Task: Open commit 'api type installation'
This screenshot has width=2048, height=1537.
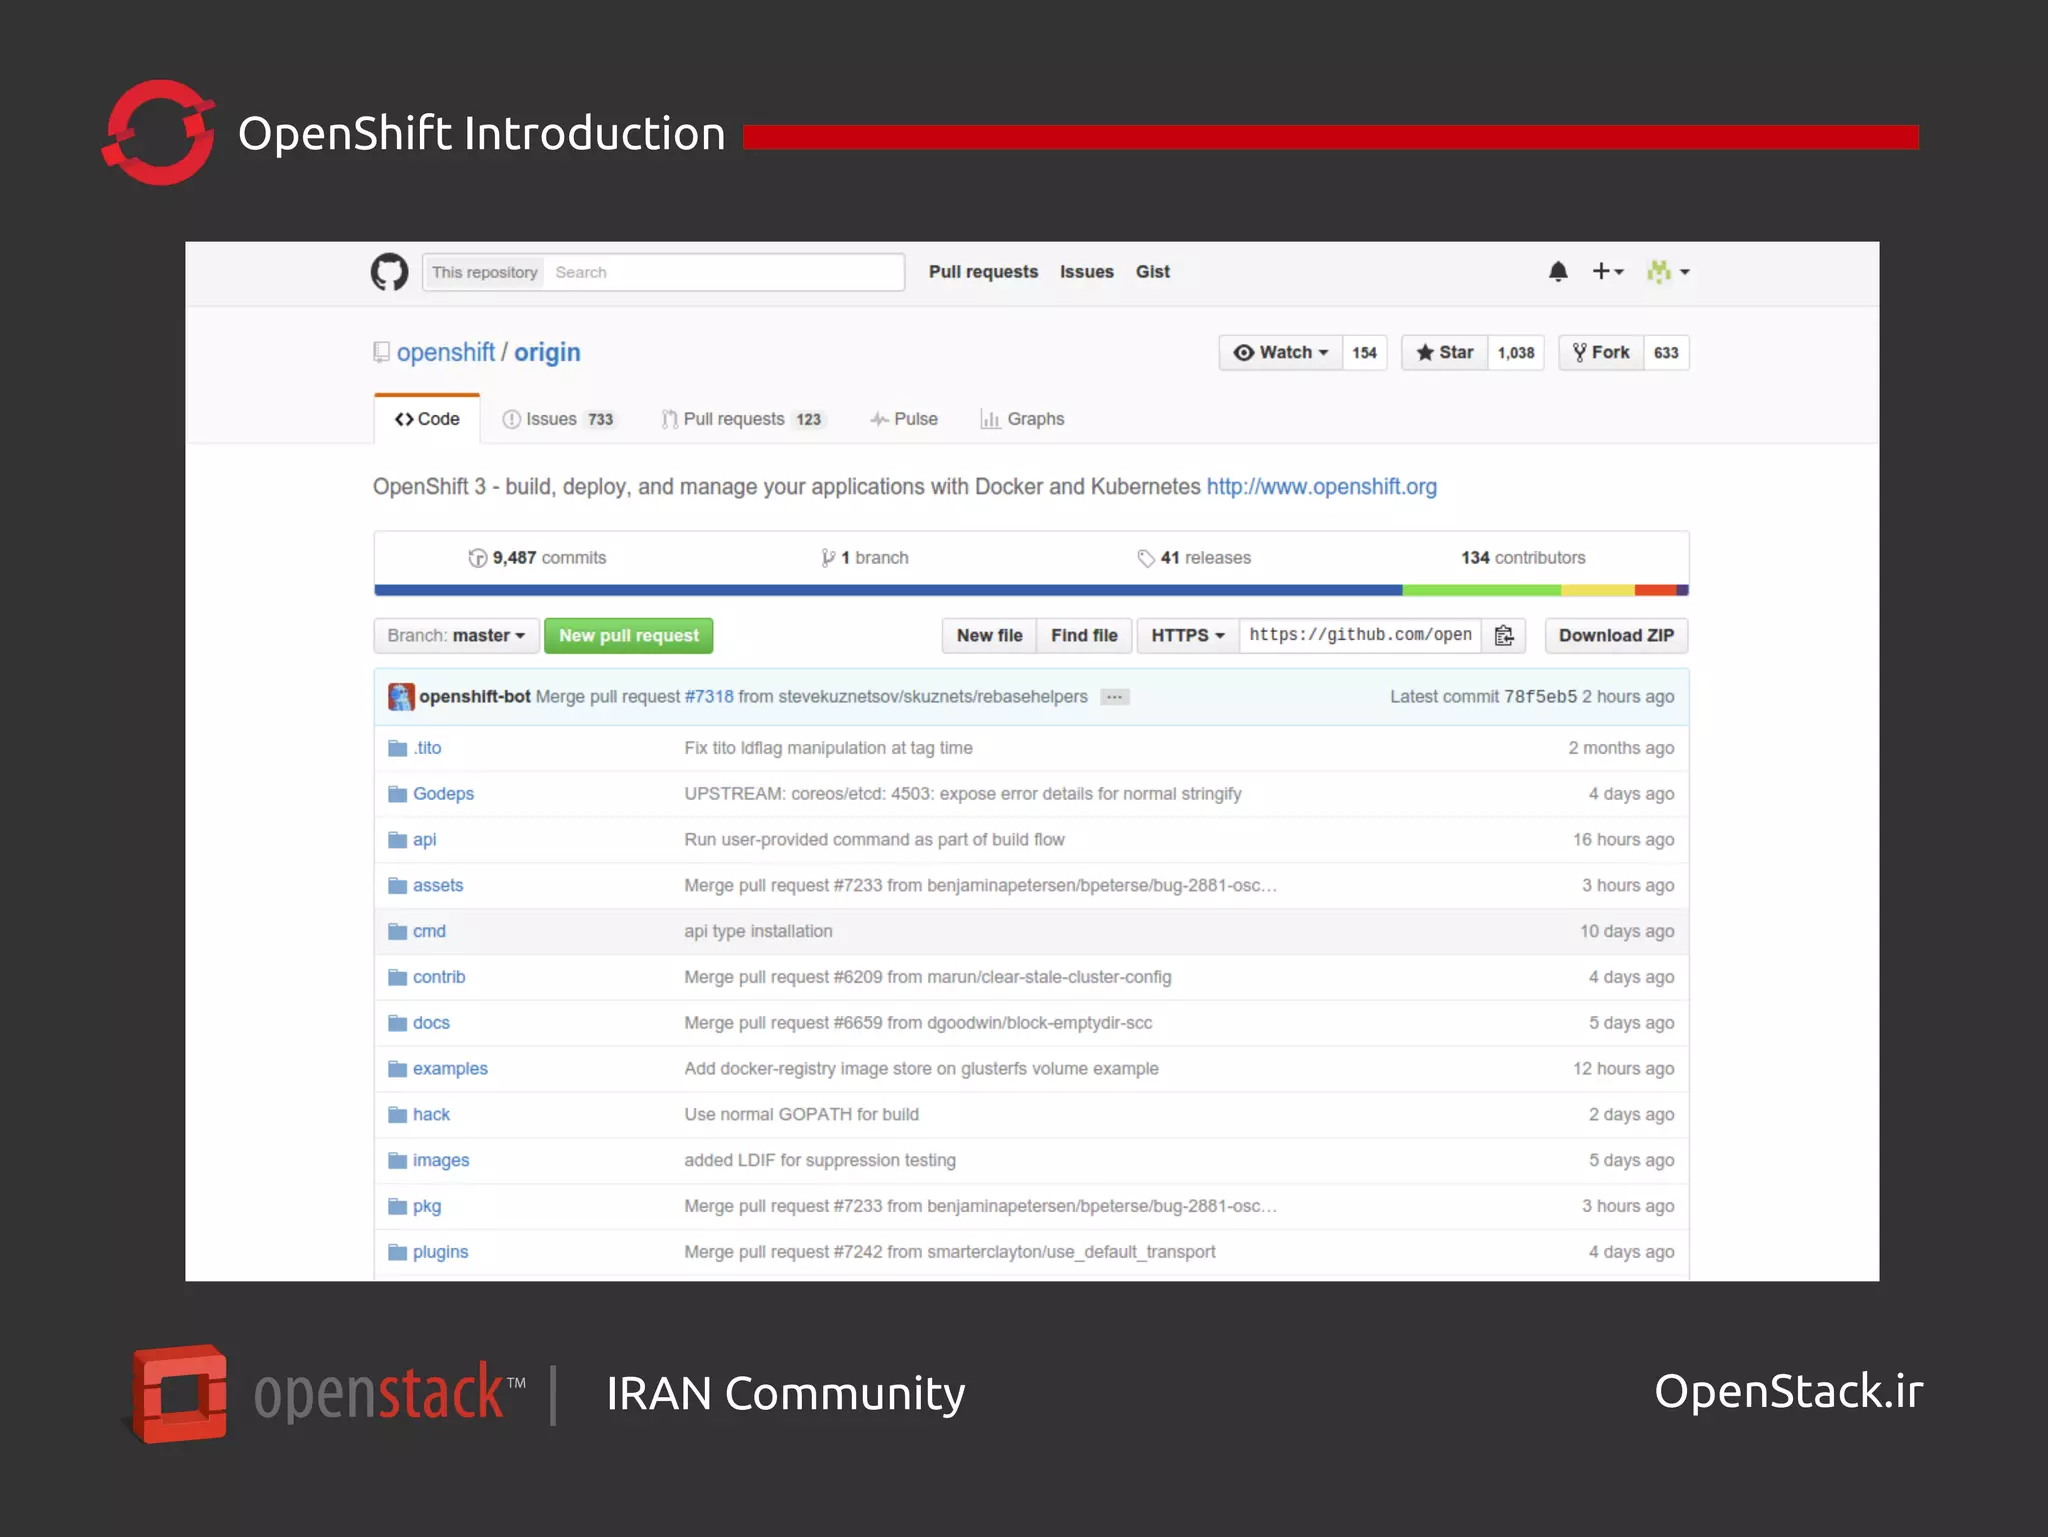Action: click(758, 932)
